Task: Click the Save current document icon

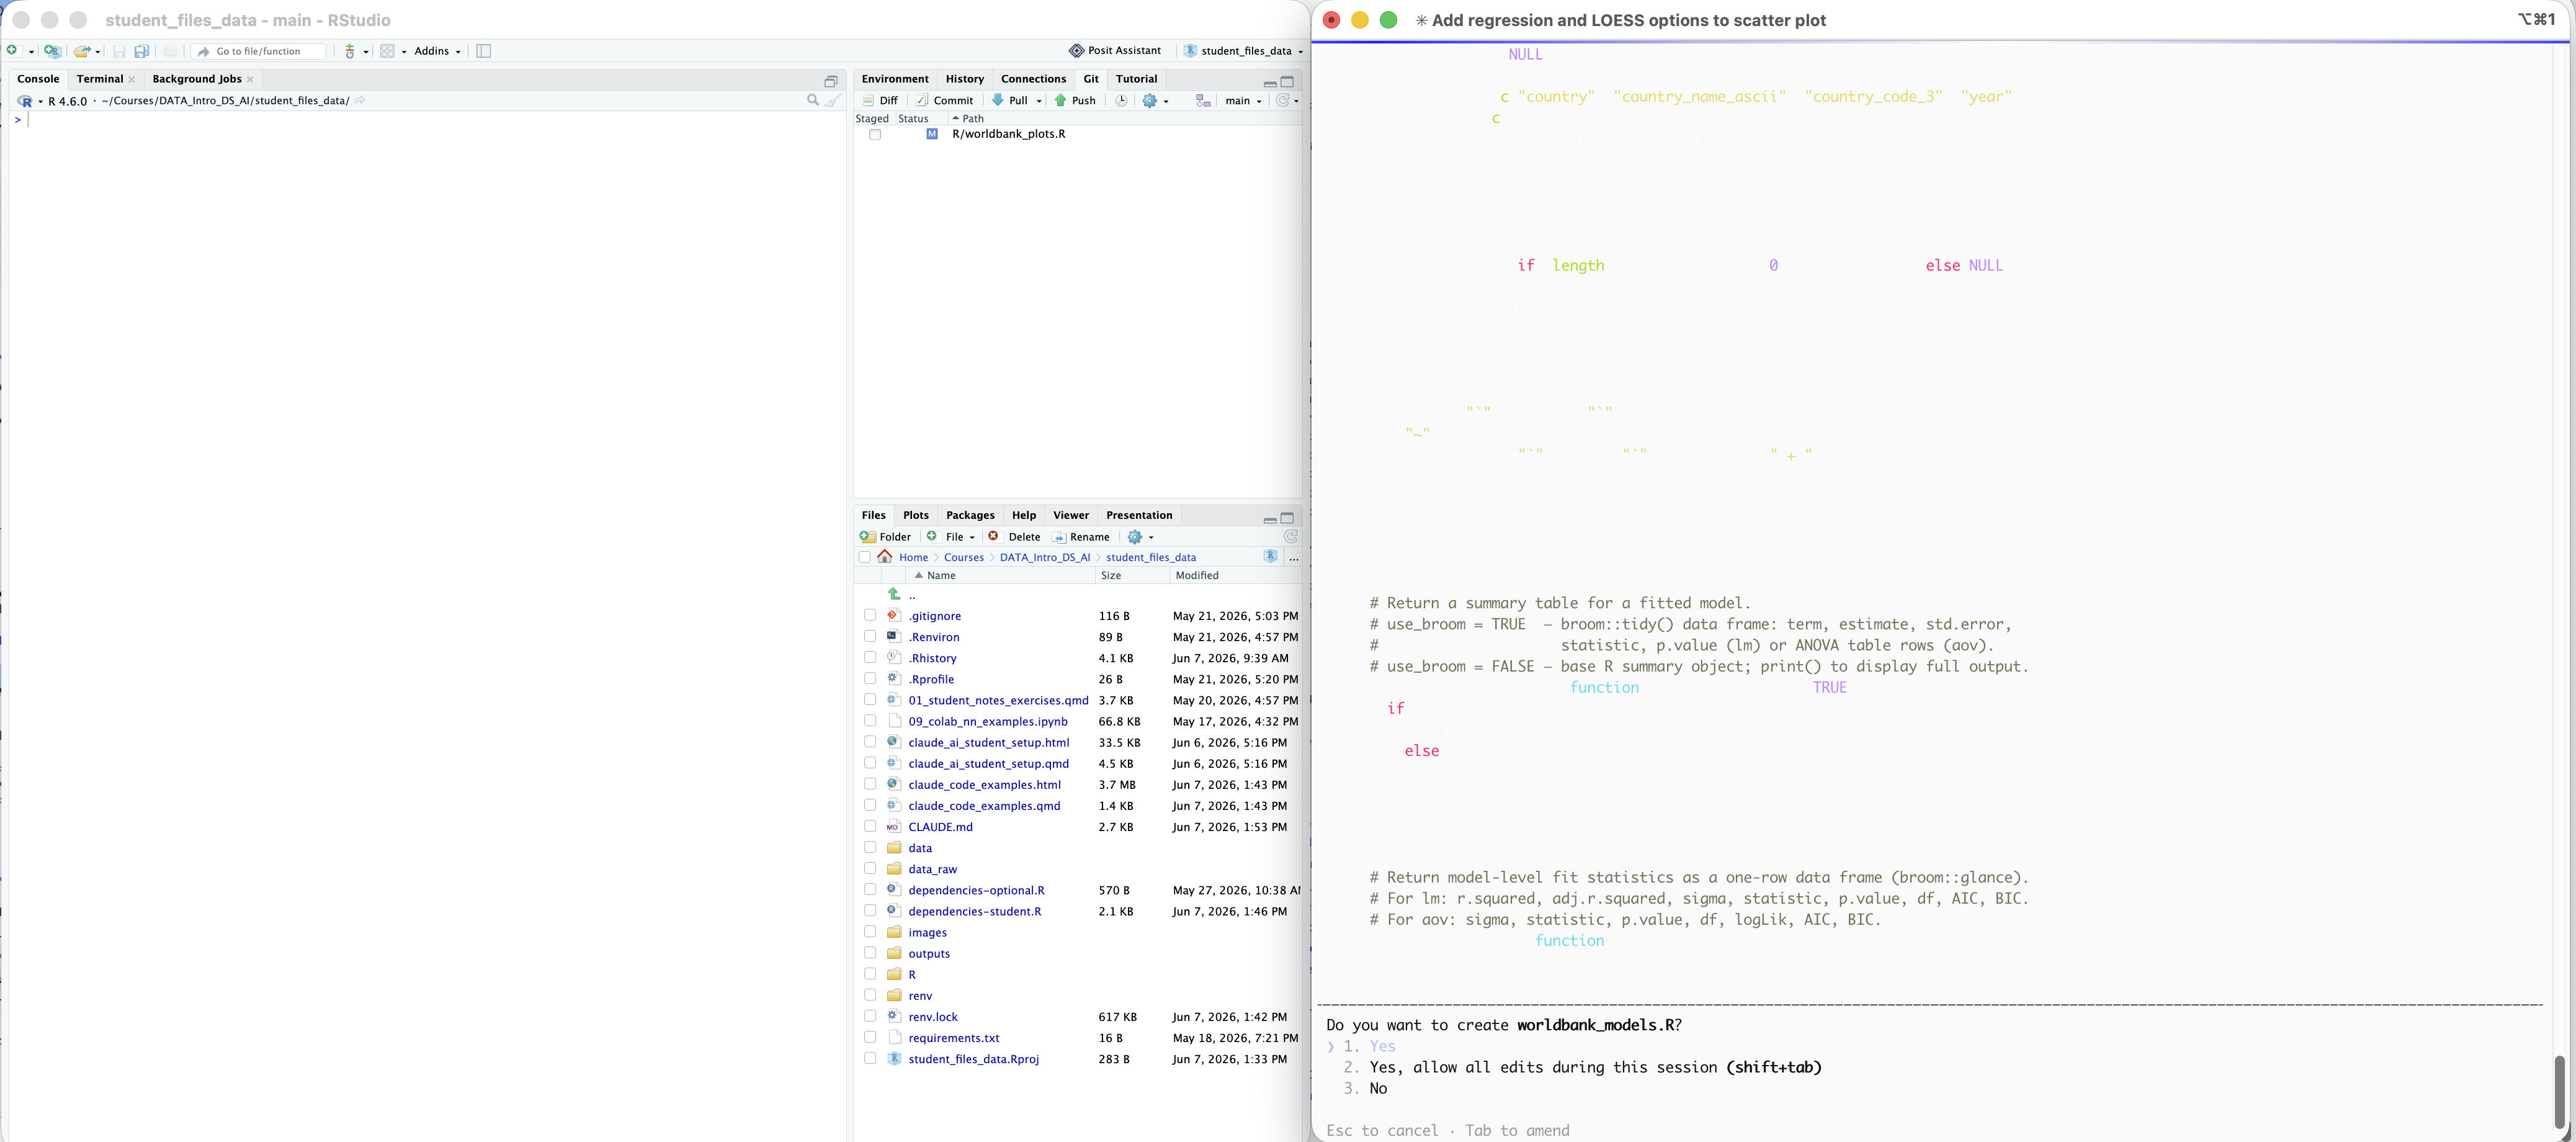Action: (x=119, y=51)
